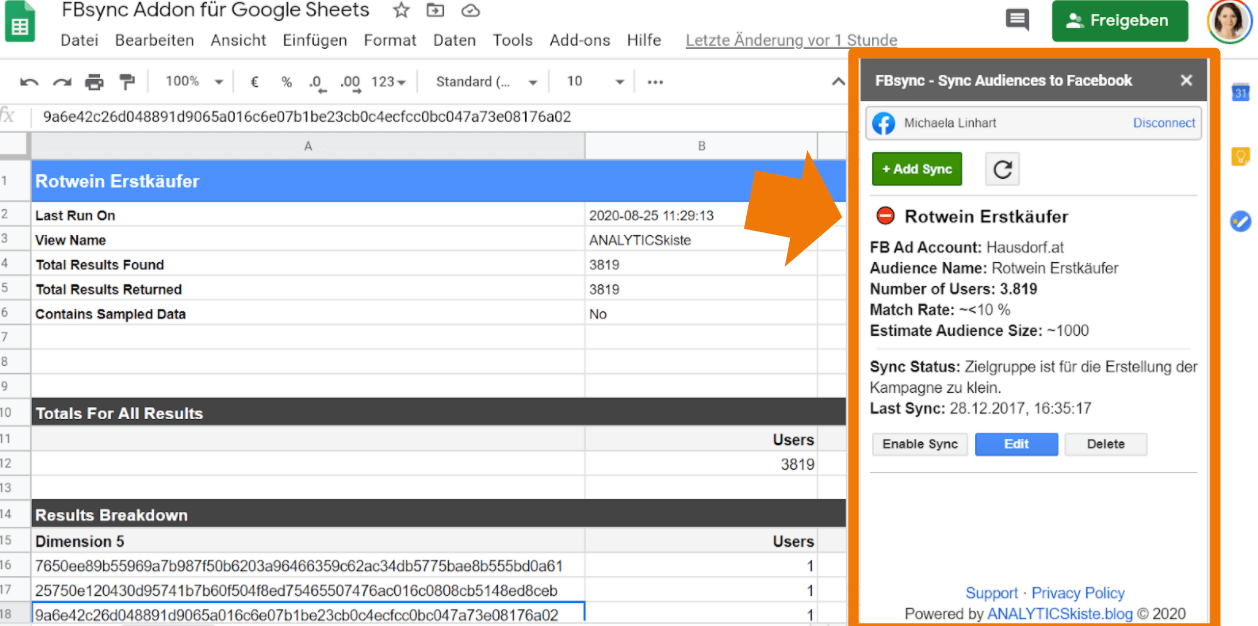Open the zoom 100% dropdown
This screenshot has width=1258, height=626.
tap(193, 82)
